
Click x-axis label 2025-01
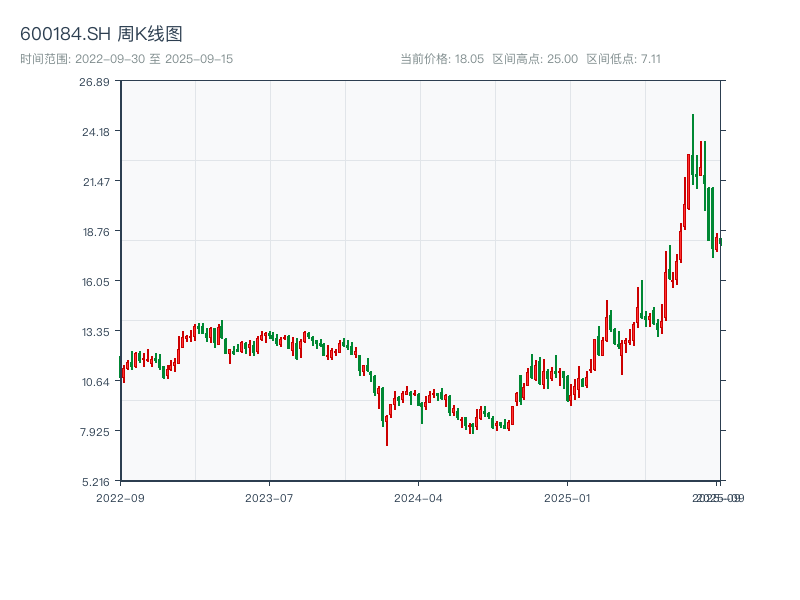(x=567, y=498)
